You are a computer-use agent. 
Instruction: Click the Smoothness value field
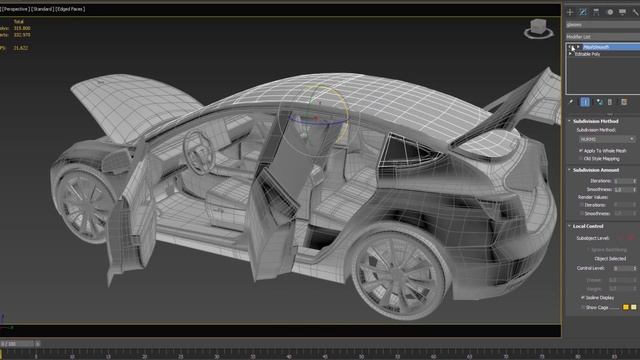point(623,189)
